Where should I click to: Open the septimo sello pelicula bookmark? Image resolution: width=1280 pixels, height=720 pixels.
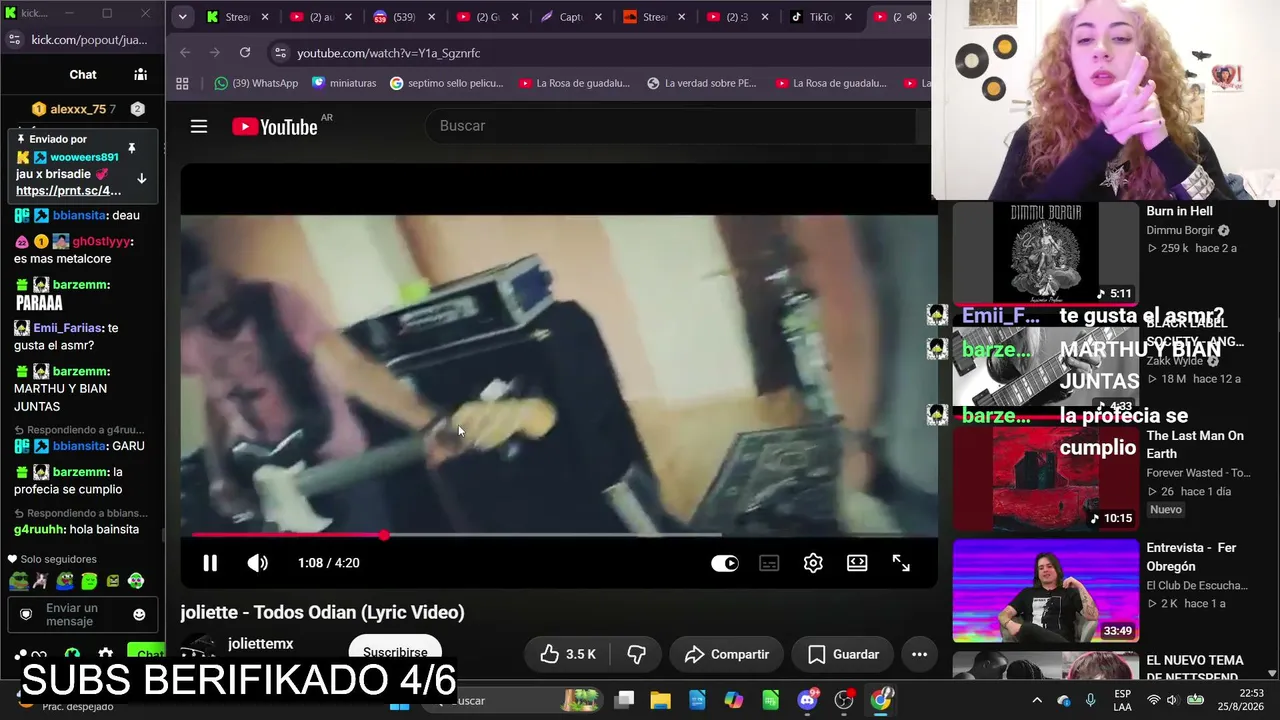[446, 83]
